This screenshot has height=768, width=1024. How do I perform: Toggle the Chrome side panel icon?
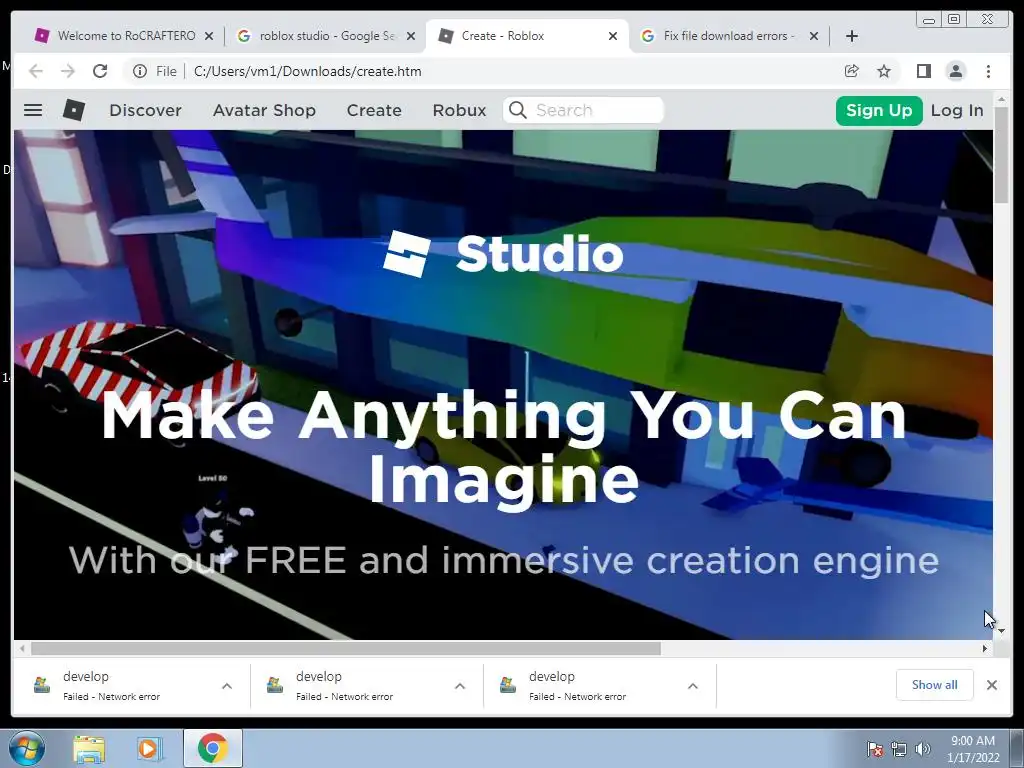click(923, 71)
